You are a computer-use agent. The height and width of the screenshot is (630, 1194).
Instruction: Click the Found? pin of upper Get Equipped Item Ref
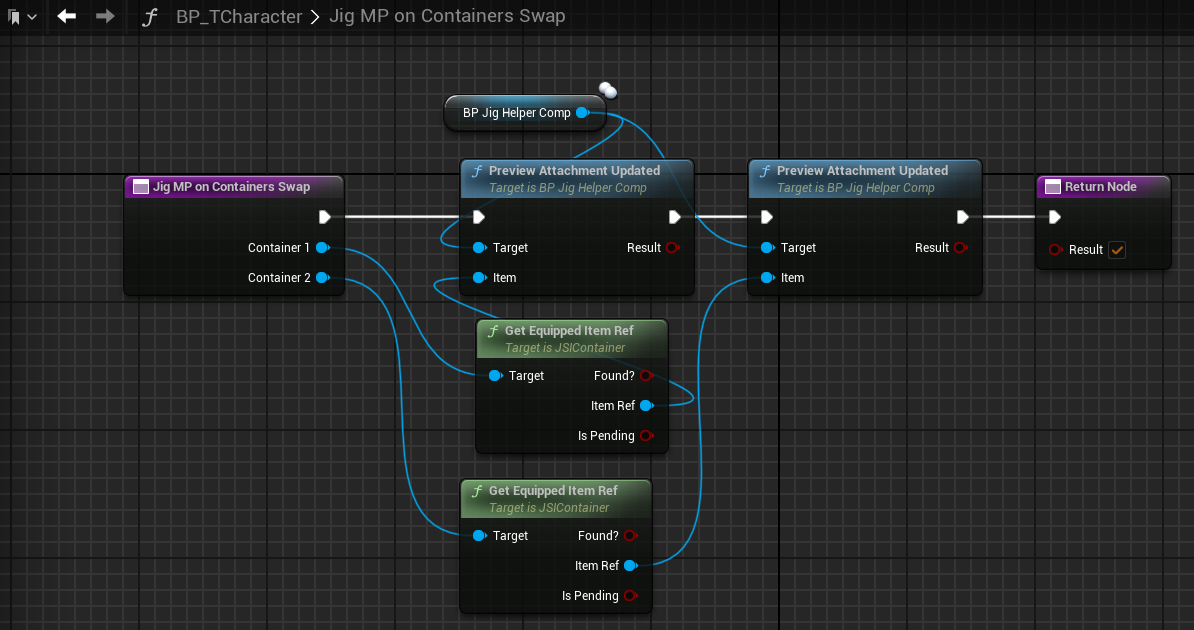[x=647, y=376]
